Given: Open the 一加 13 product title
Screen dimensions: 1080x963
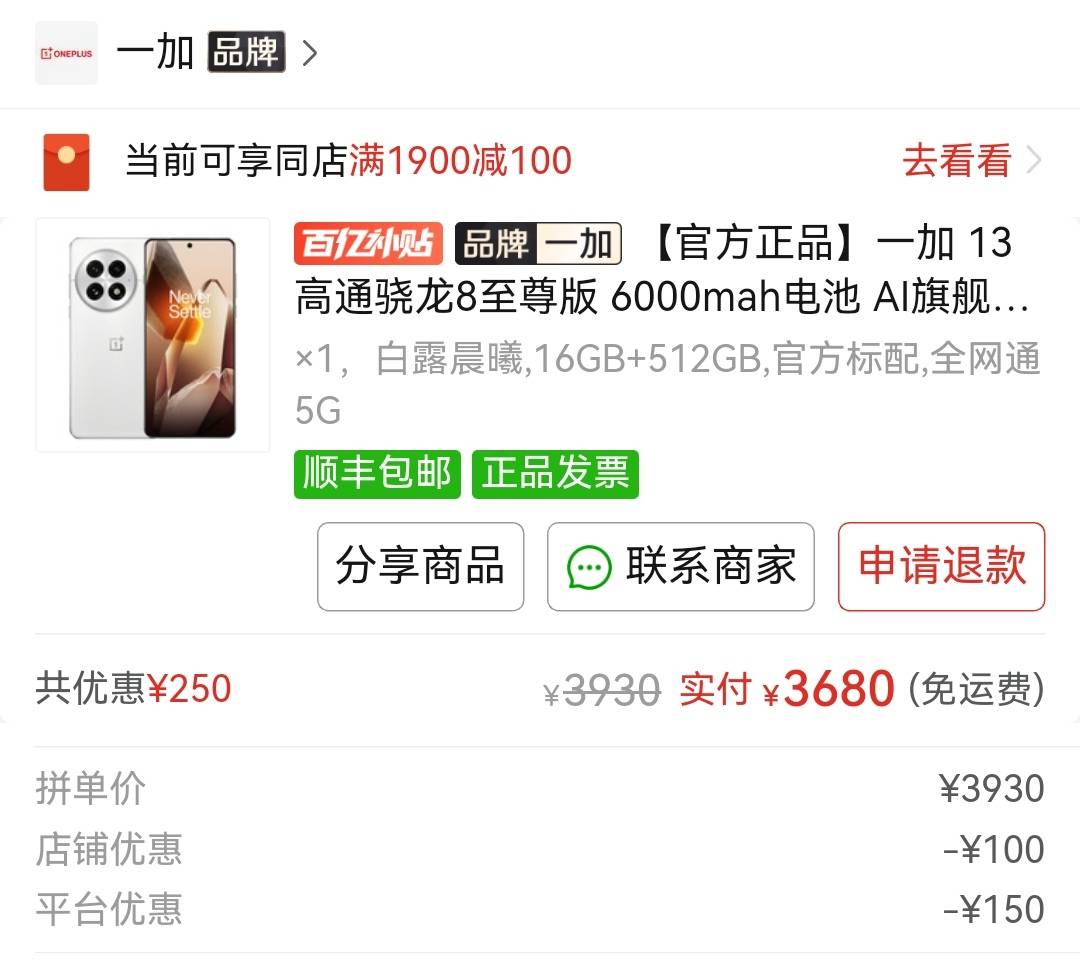Looking at the screenshot, I should 661,270.
